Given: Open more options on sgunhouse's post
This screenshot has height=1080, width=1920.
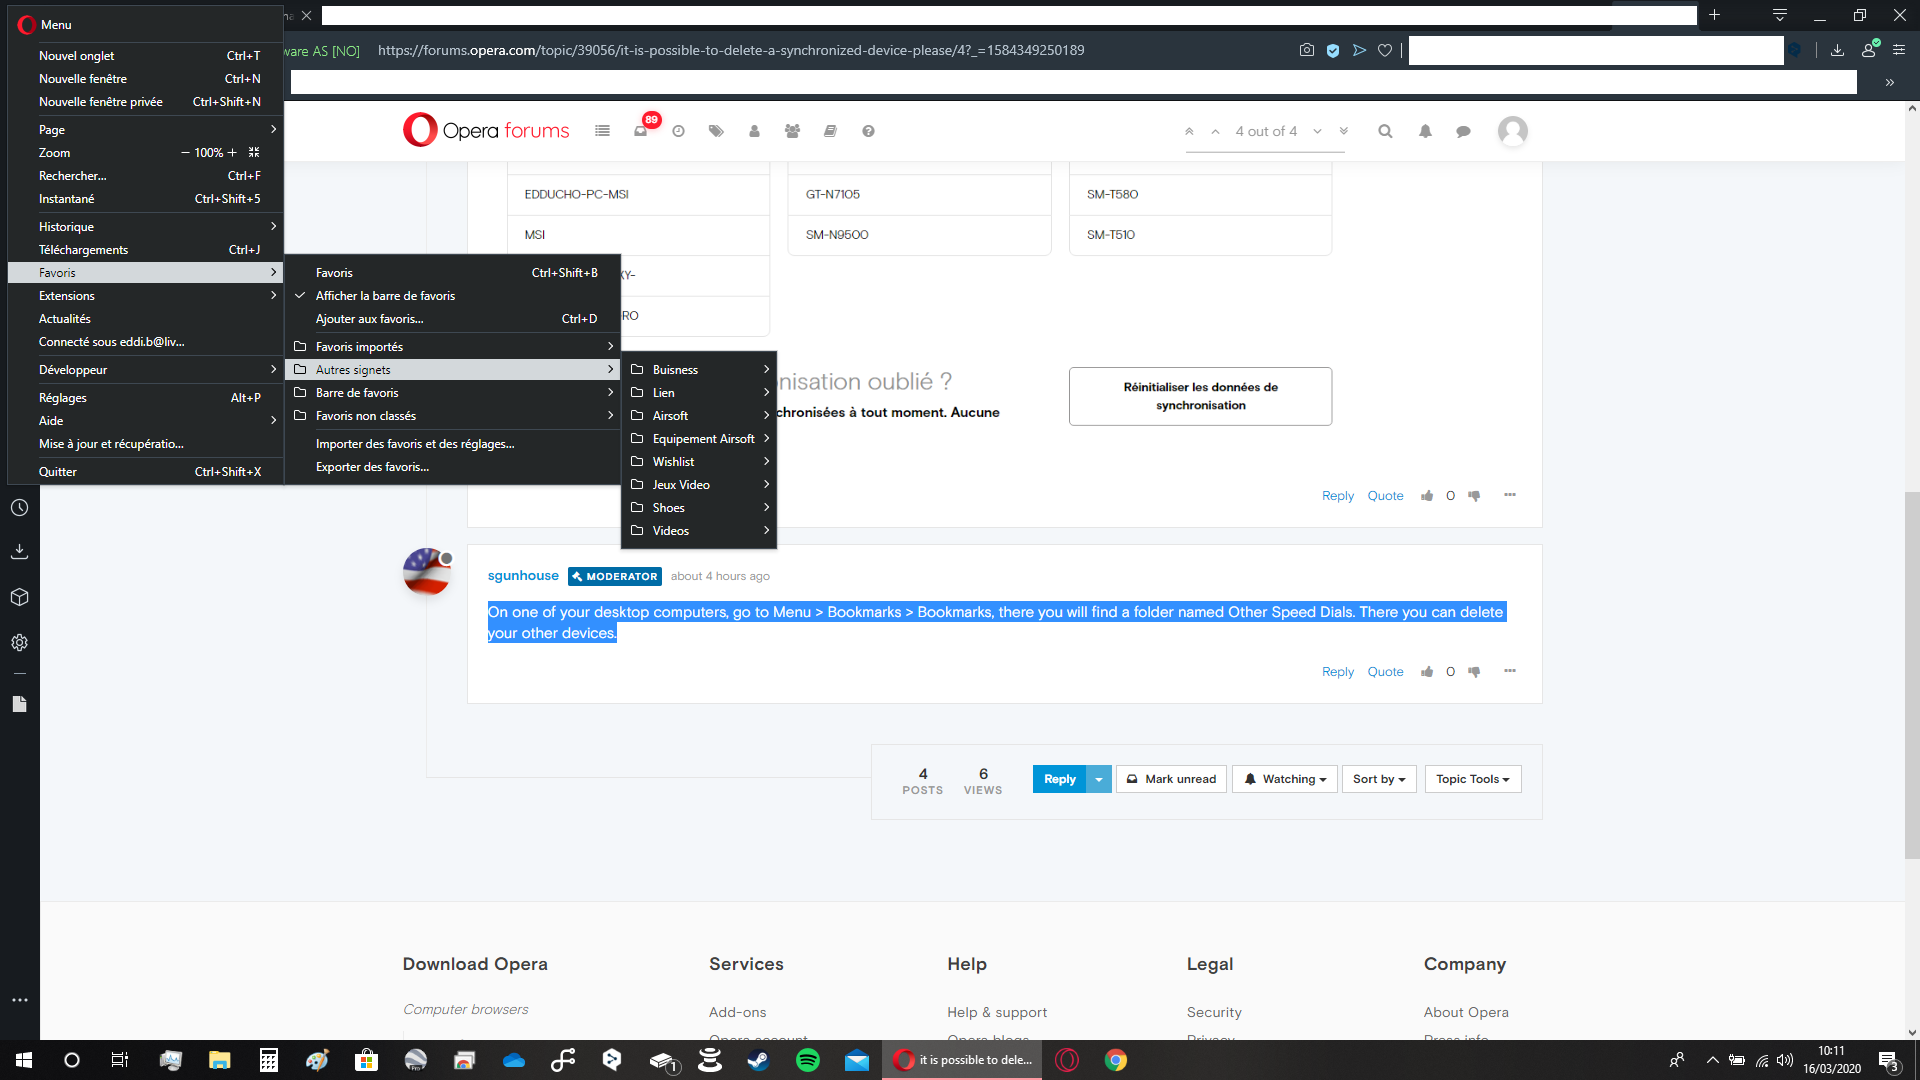Looking at the screenshot, I should 1510,671.
